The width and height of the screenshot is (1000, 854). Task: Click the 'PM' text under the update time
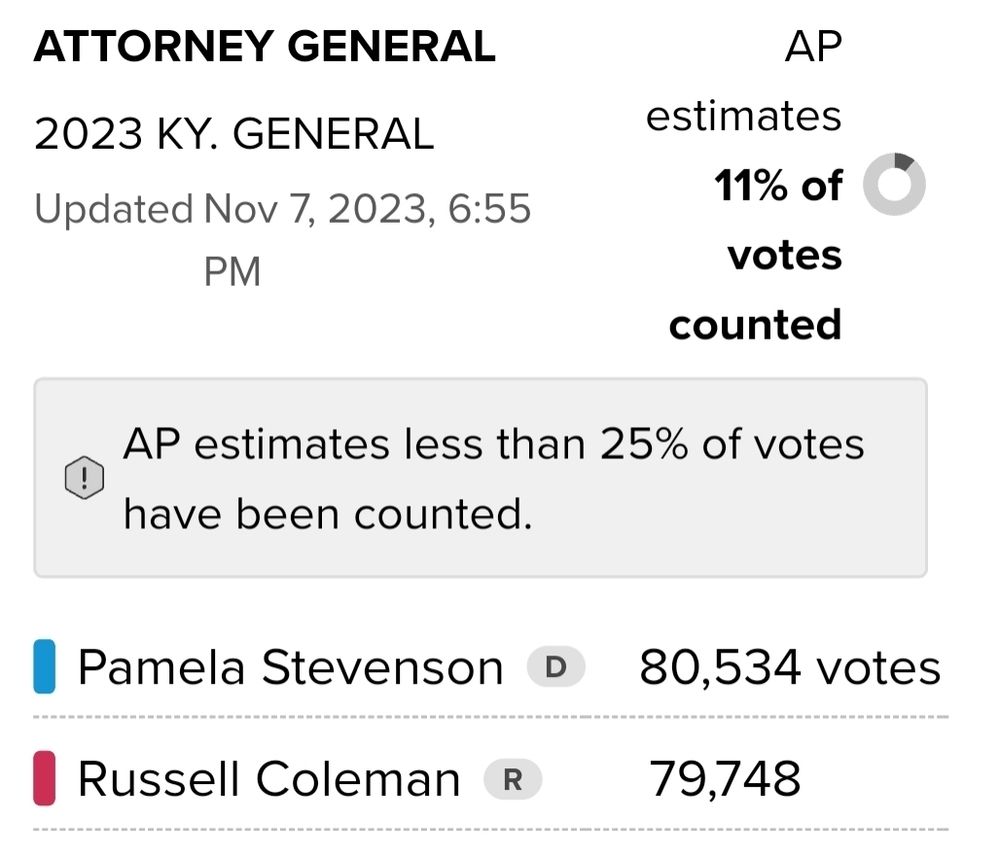(232, 272)
